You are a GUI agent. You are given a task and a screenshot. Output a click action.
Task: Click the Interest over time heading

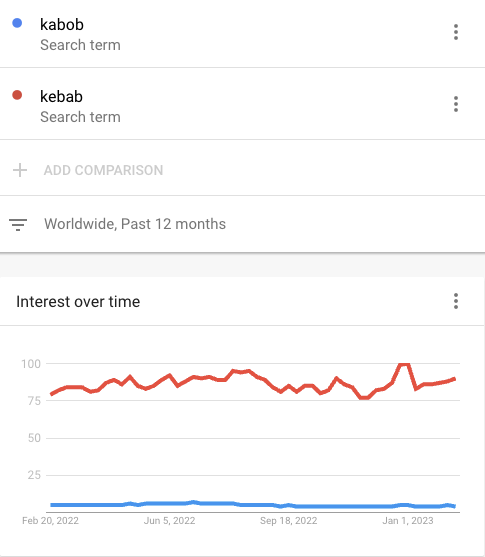click(78, 302)
